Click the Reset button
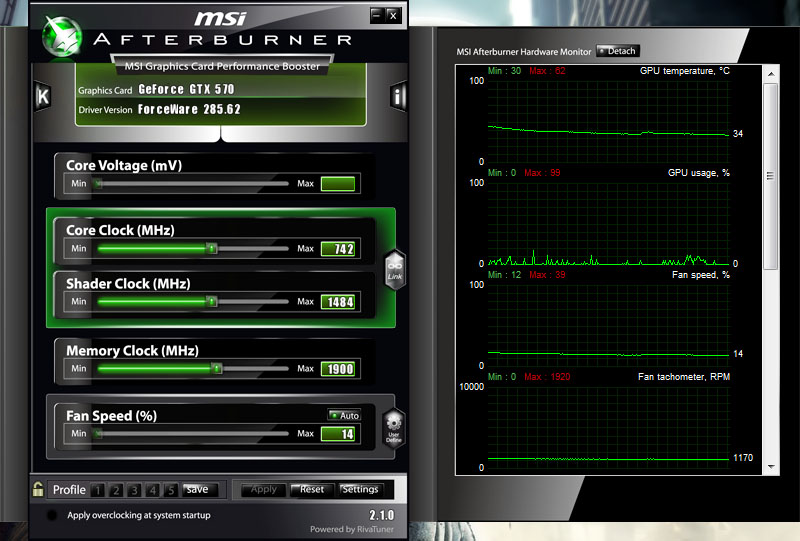 312,489
